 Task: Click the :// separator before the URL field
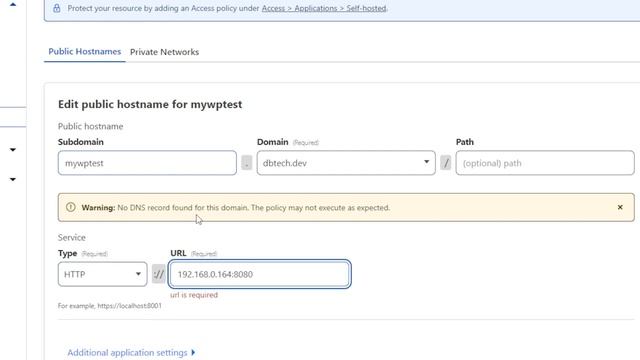158,274
